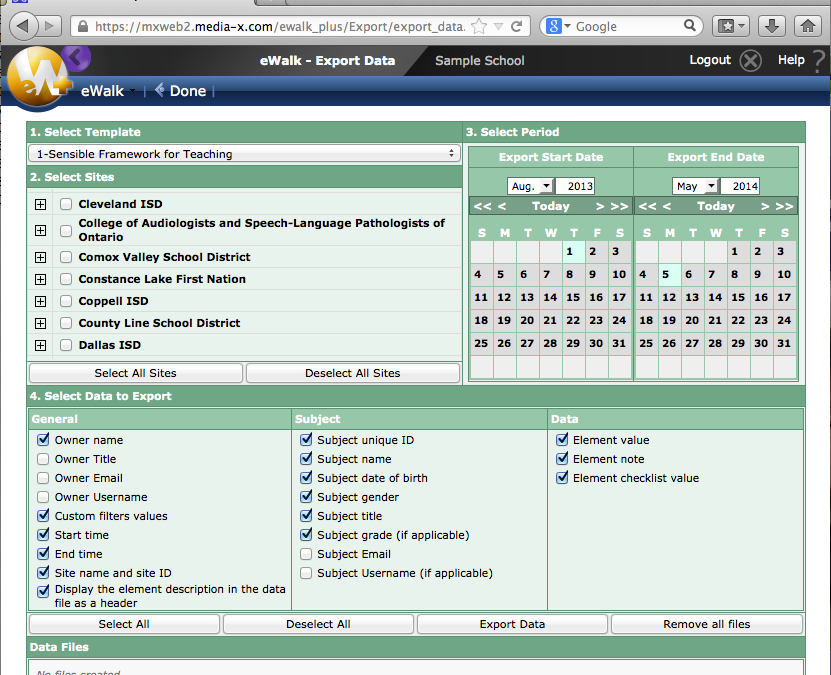Check the Coppell ISD checkbox
This screenshot has height=675, width=831.
pos(66,301)
